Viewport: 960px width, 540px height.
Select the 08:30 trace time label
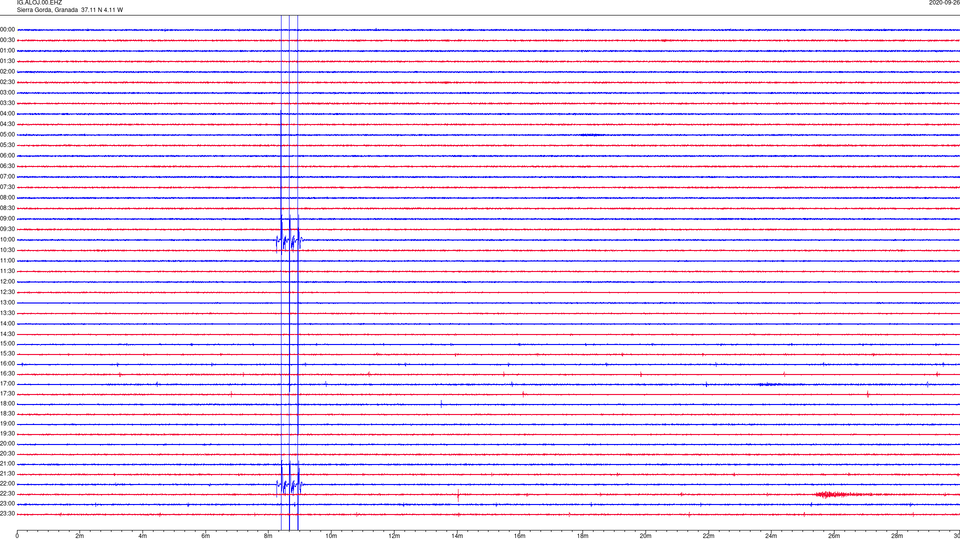8,208
